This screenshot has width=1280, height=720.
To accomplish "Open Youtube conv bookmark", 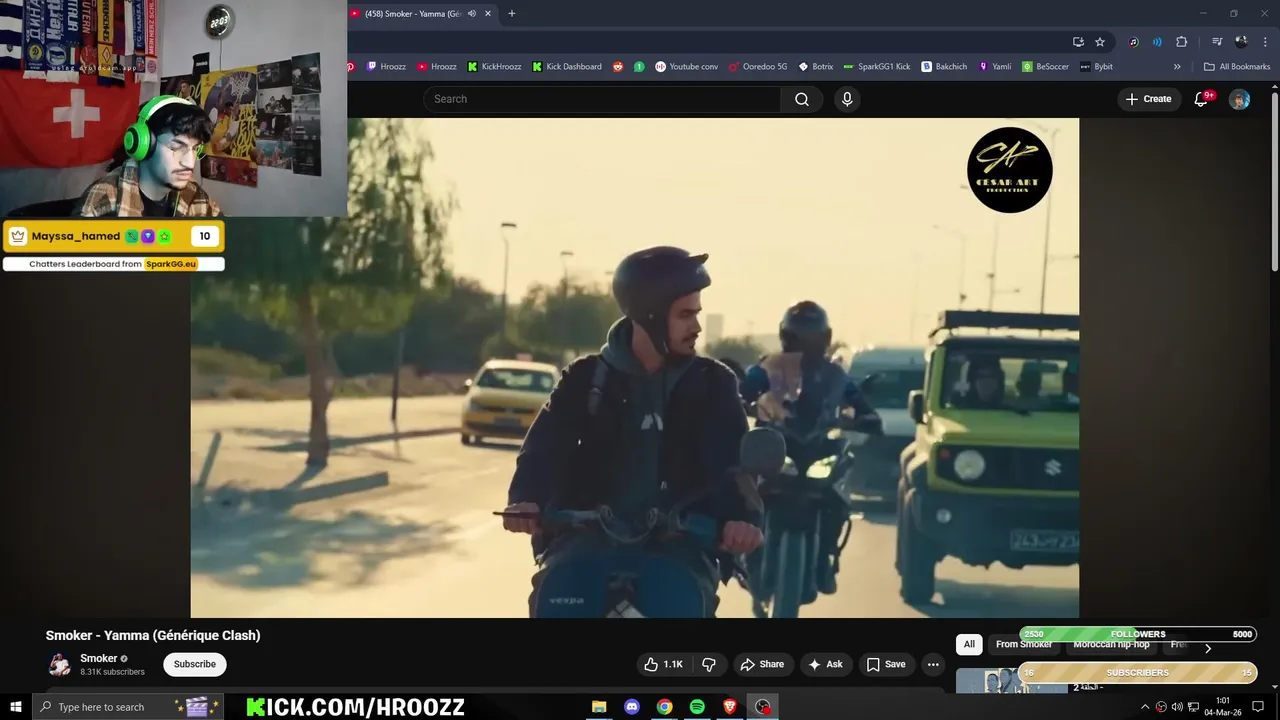I will coord(687,67).
